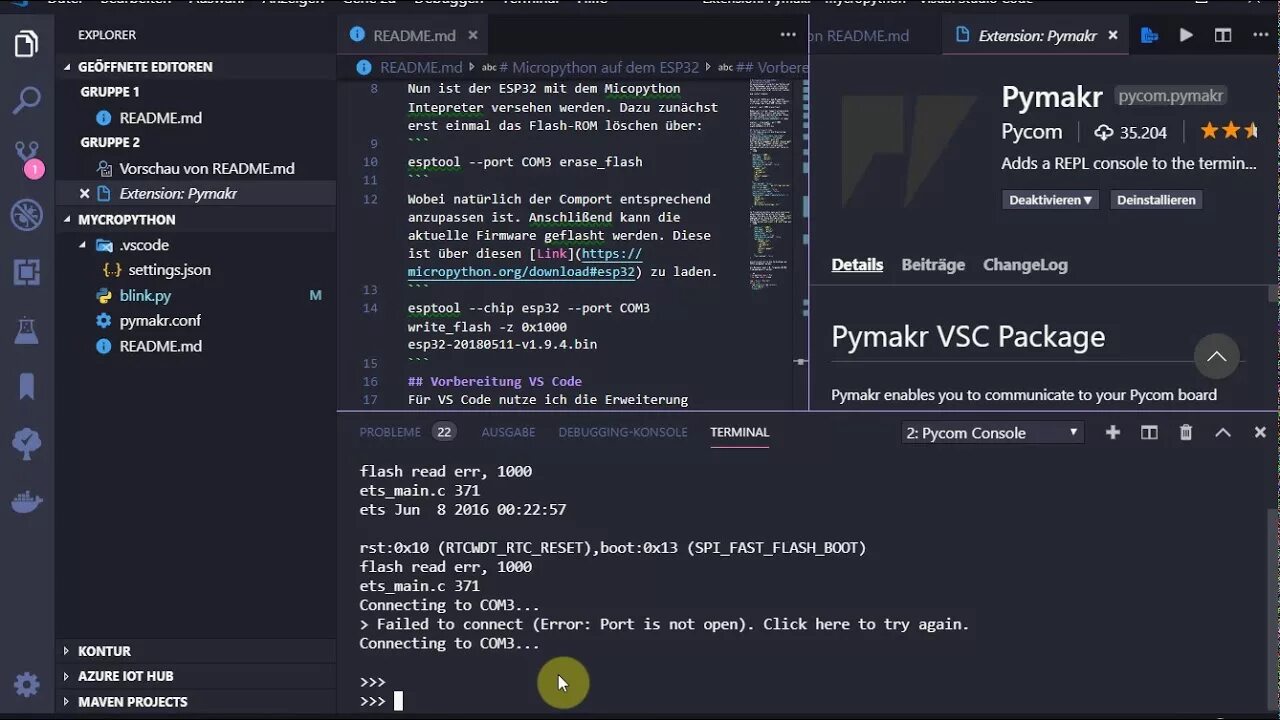Click the run play icon in editor toolbar
This screenshot has width=1280, height=720.
point(1186,35)
